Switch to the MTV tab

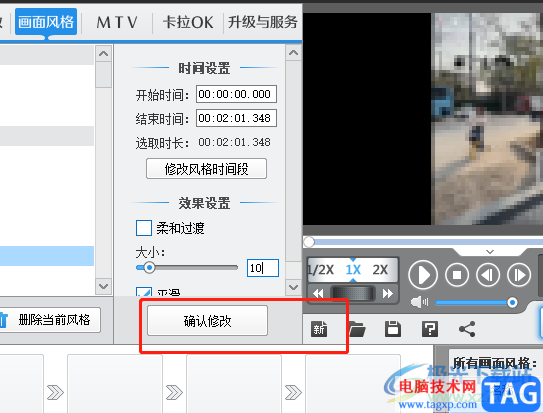point(117,23)
